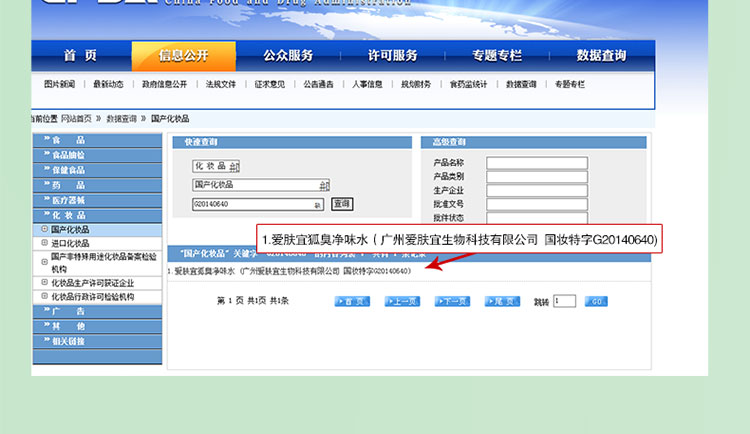Expand the 保健食品 sidebar category
Image resolution: width=750 pixels, height=434 pixels.
[x=97, y=170]
